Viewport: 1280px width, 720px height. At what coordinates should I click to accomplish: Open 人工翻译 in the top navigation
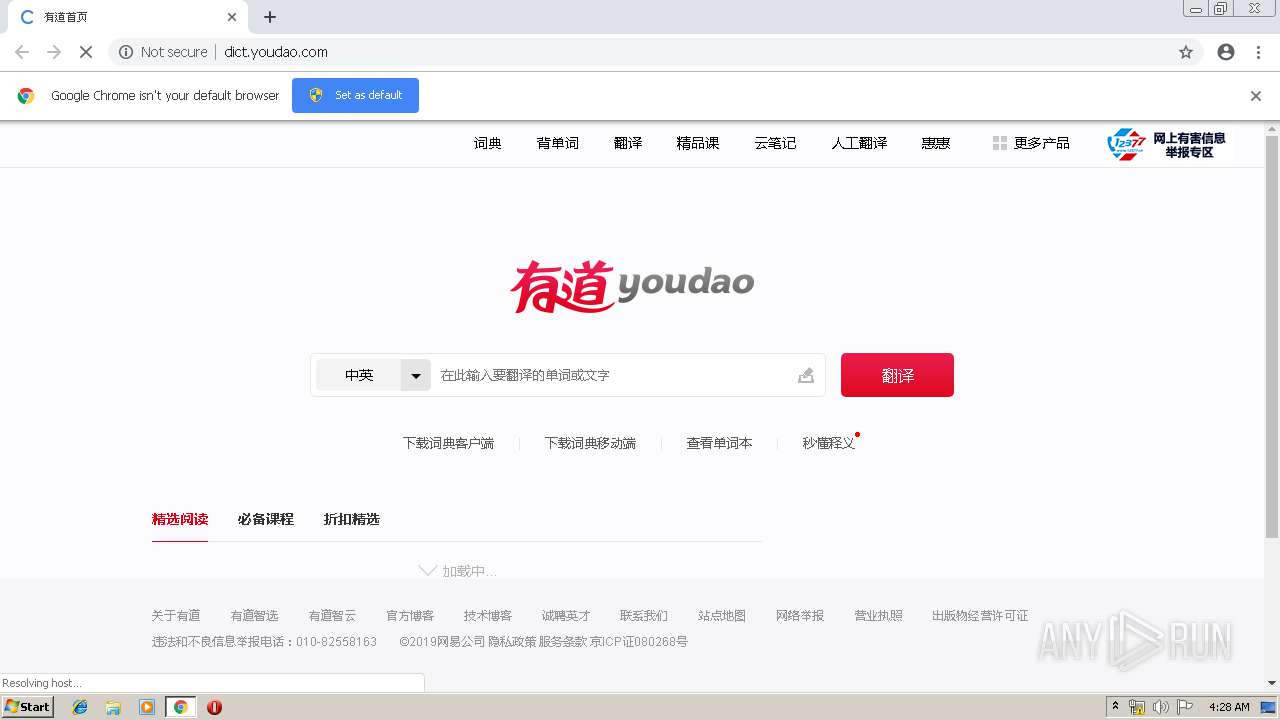click(859, 143)
